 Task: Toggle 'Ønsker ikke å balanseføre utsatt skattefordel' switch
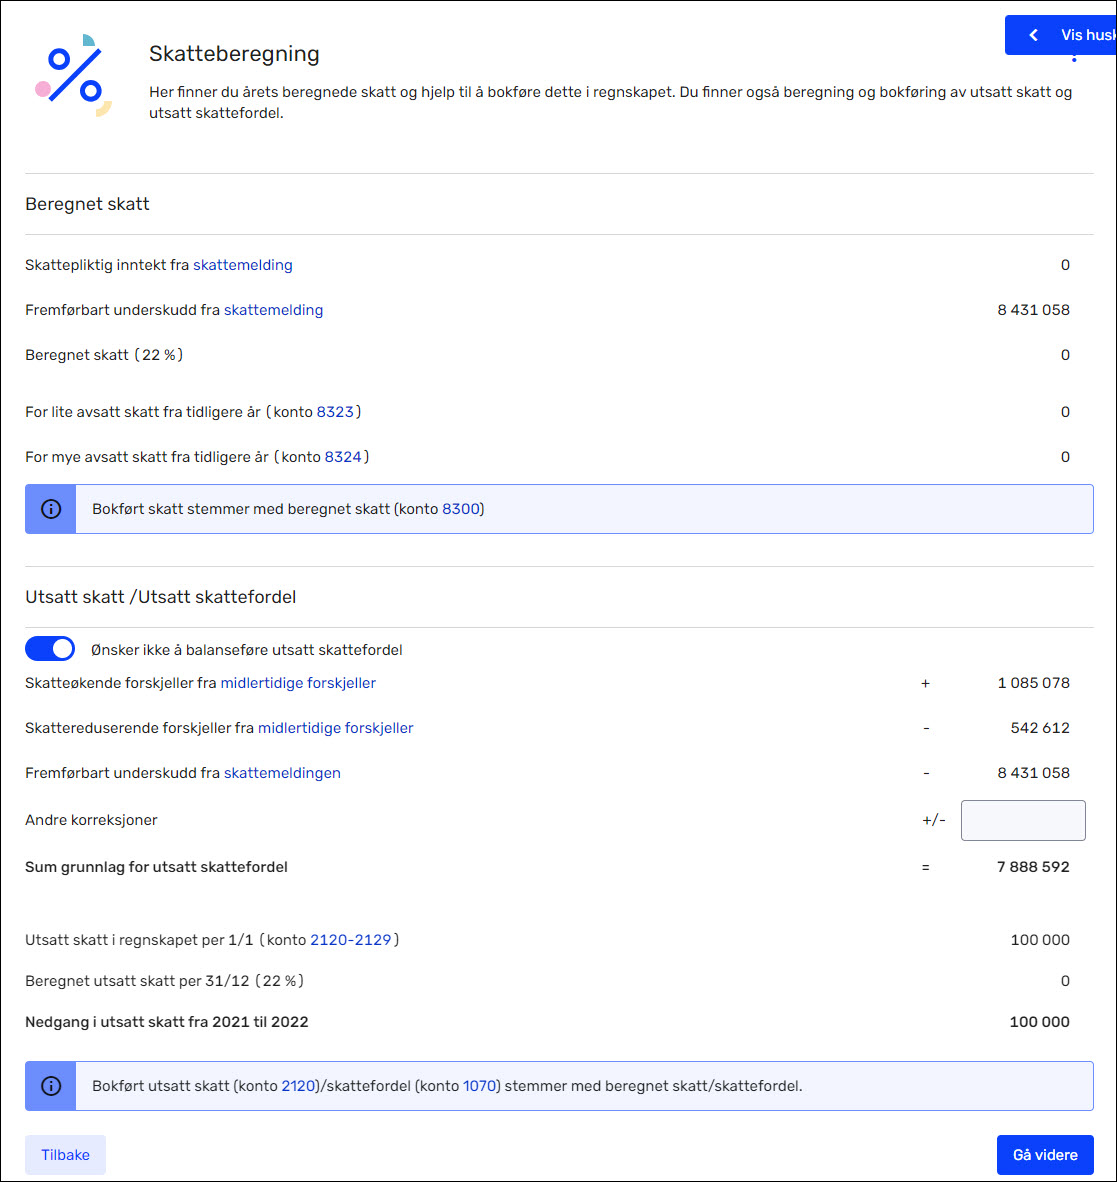(50, 648)
